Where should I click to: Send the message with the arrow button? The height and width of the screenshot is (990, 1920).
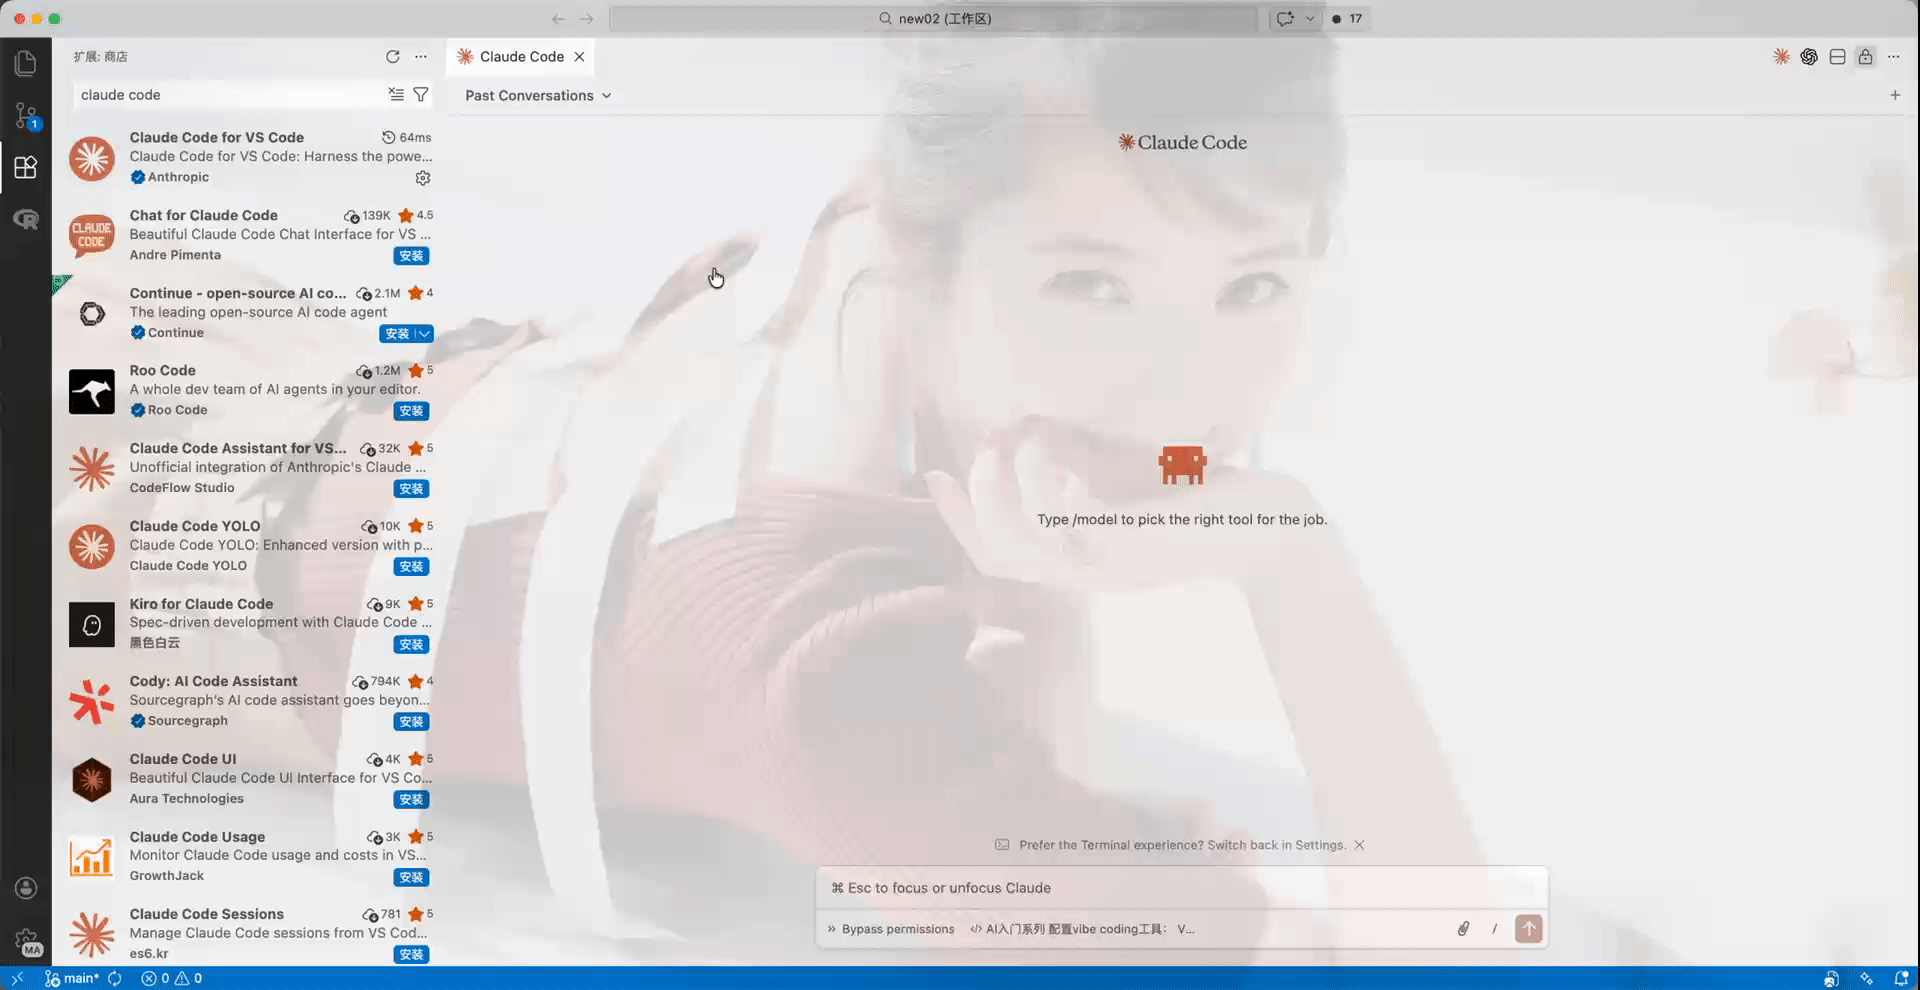[x=1528, y=929]
